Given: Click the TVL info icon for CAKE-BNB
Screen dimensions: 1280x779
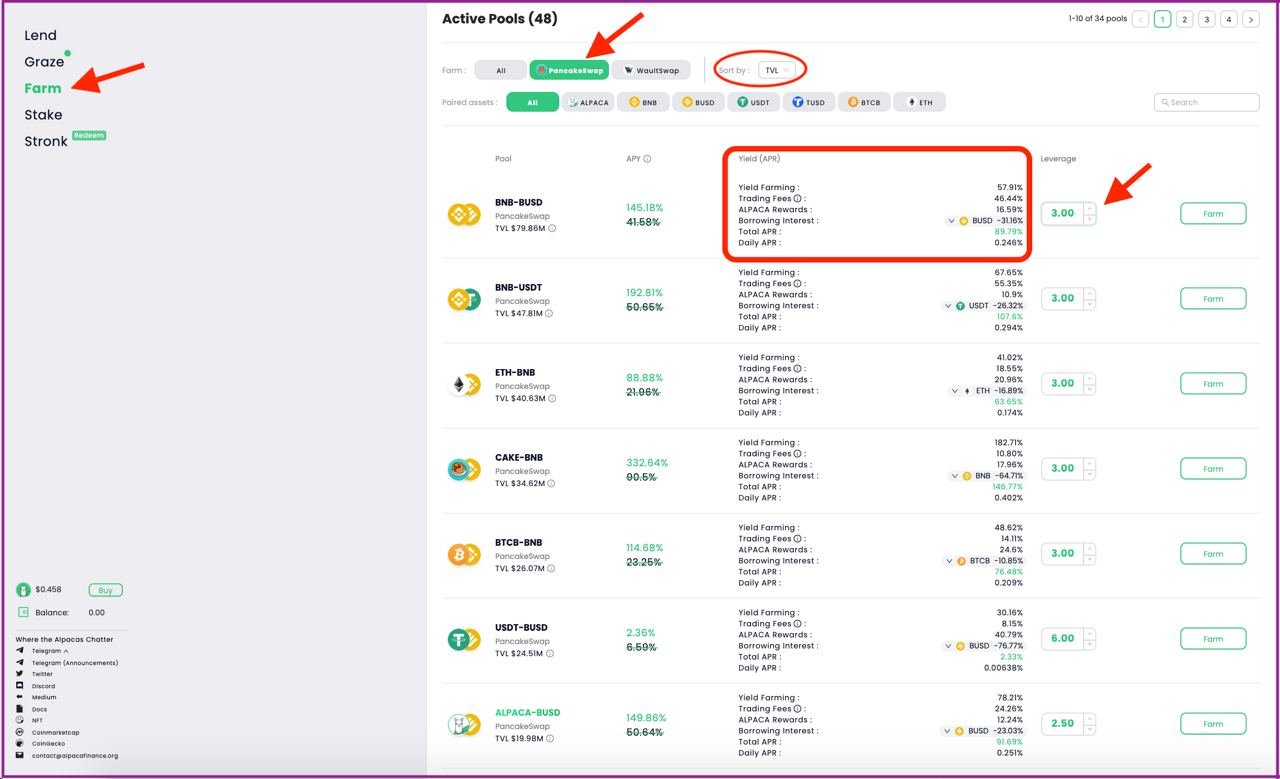Looking at the screenshot, I should pyautogui.click(x=550, y=483).
